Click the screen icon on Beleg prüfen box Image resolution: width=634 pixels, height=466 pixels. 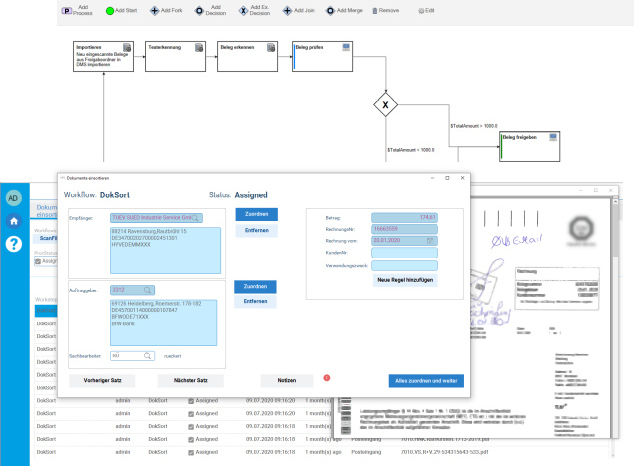(x=346, y=47)
